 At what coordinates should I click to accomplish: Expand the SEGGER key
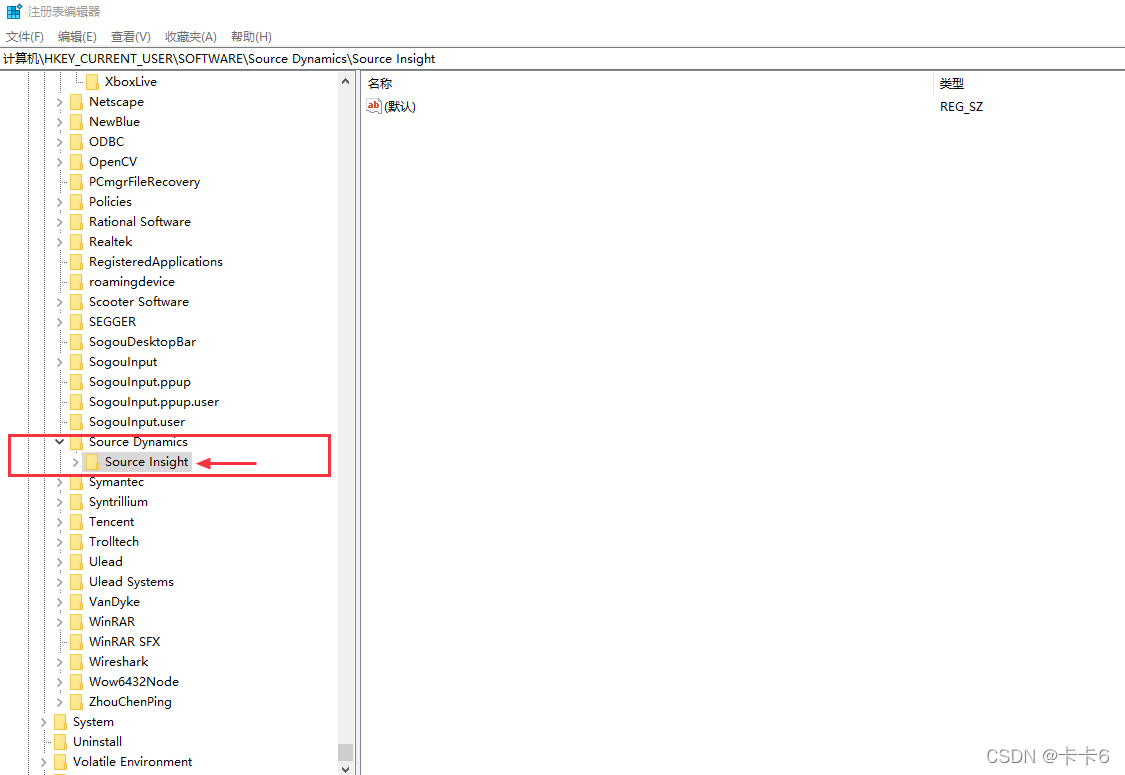60,322
